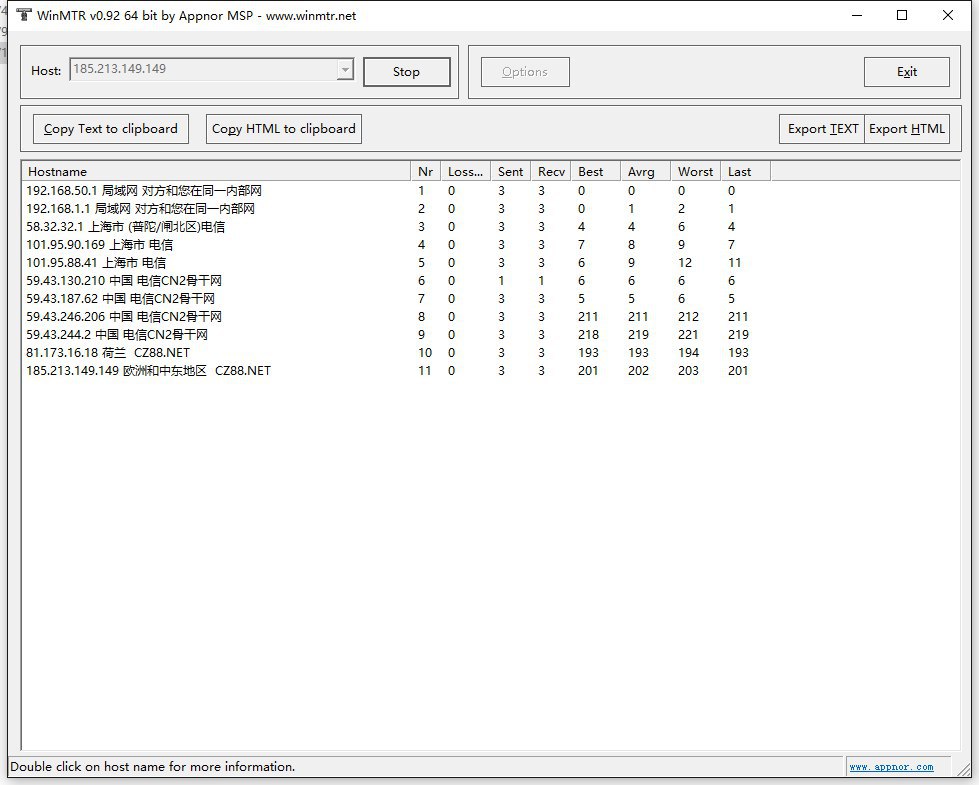The image size is (979, 785).
Task: Expand the Host dropdown arrow
Action: click(x=345, y=69)
